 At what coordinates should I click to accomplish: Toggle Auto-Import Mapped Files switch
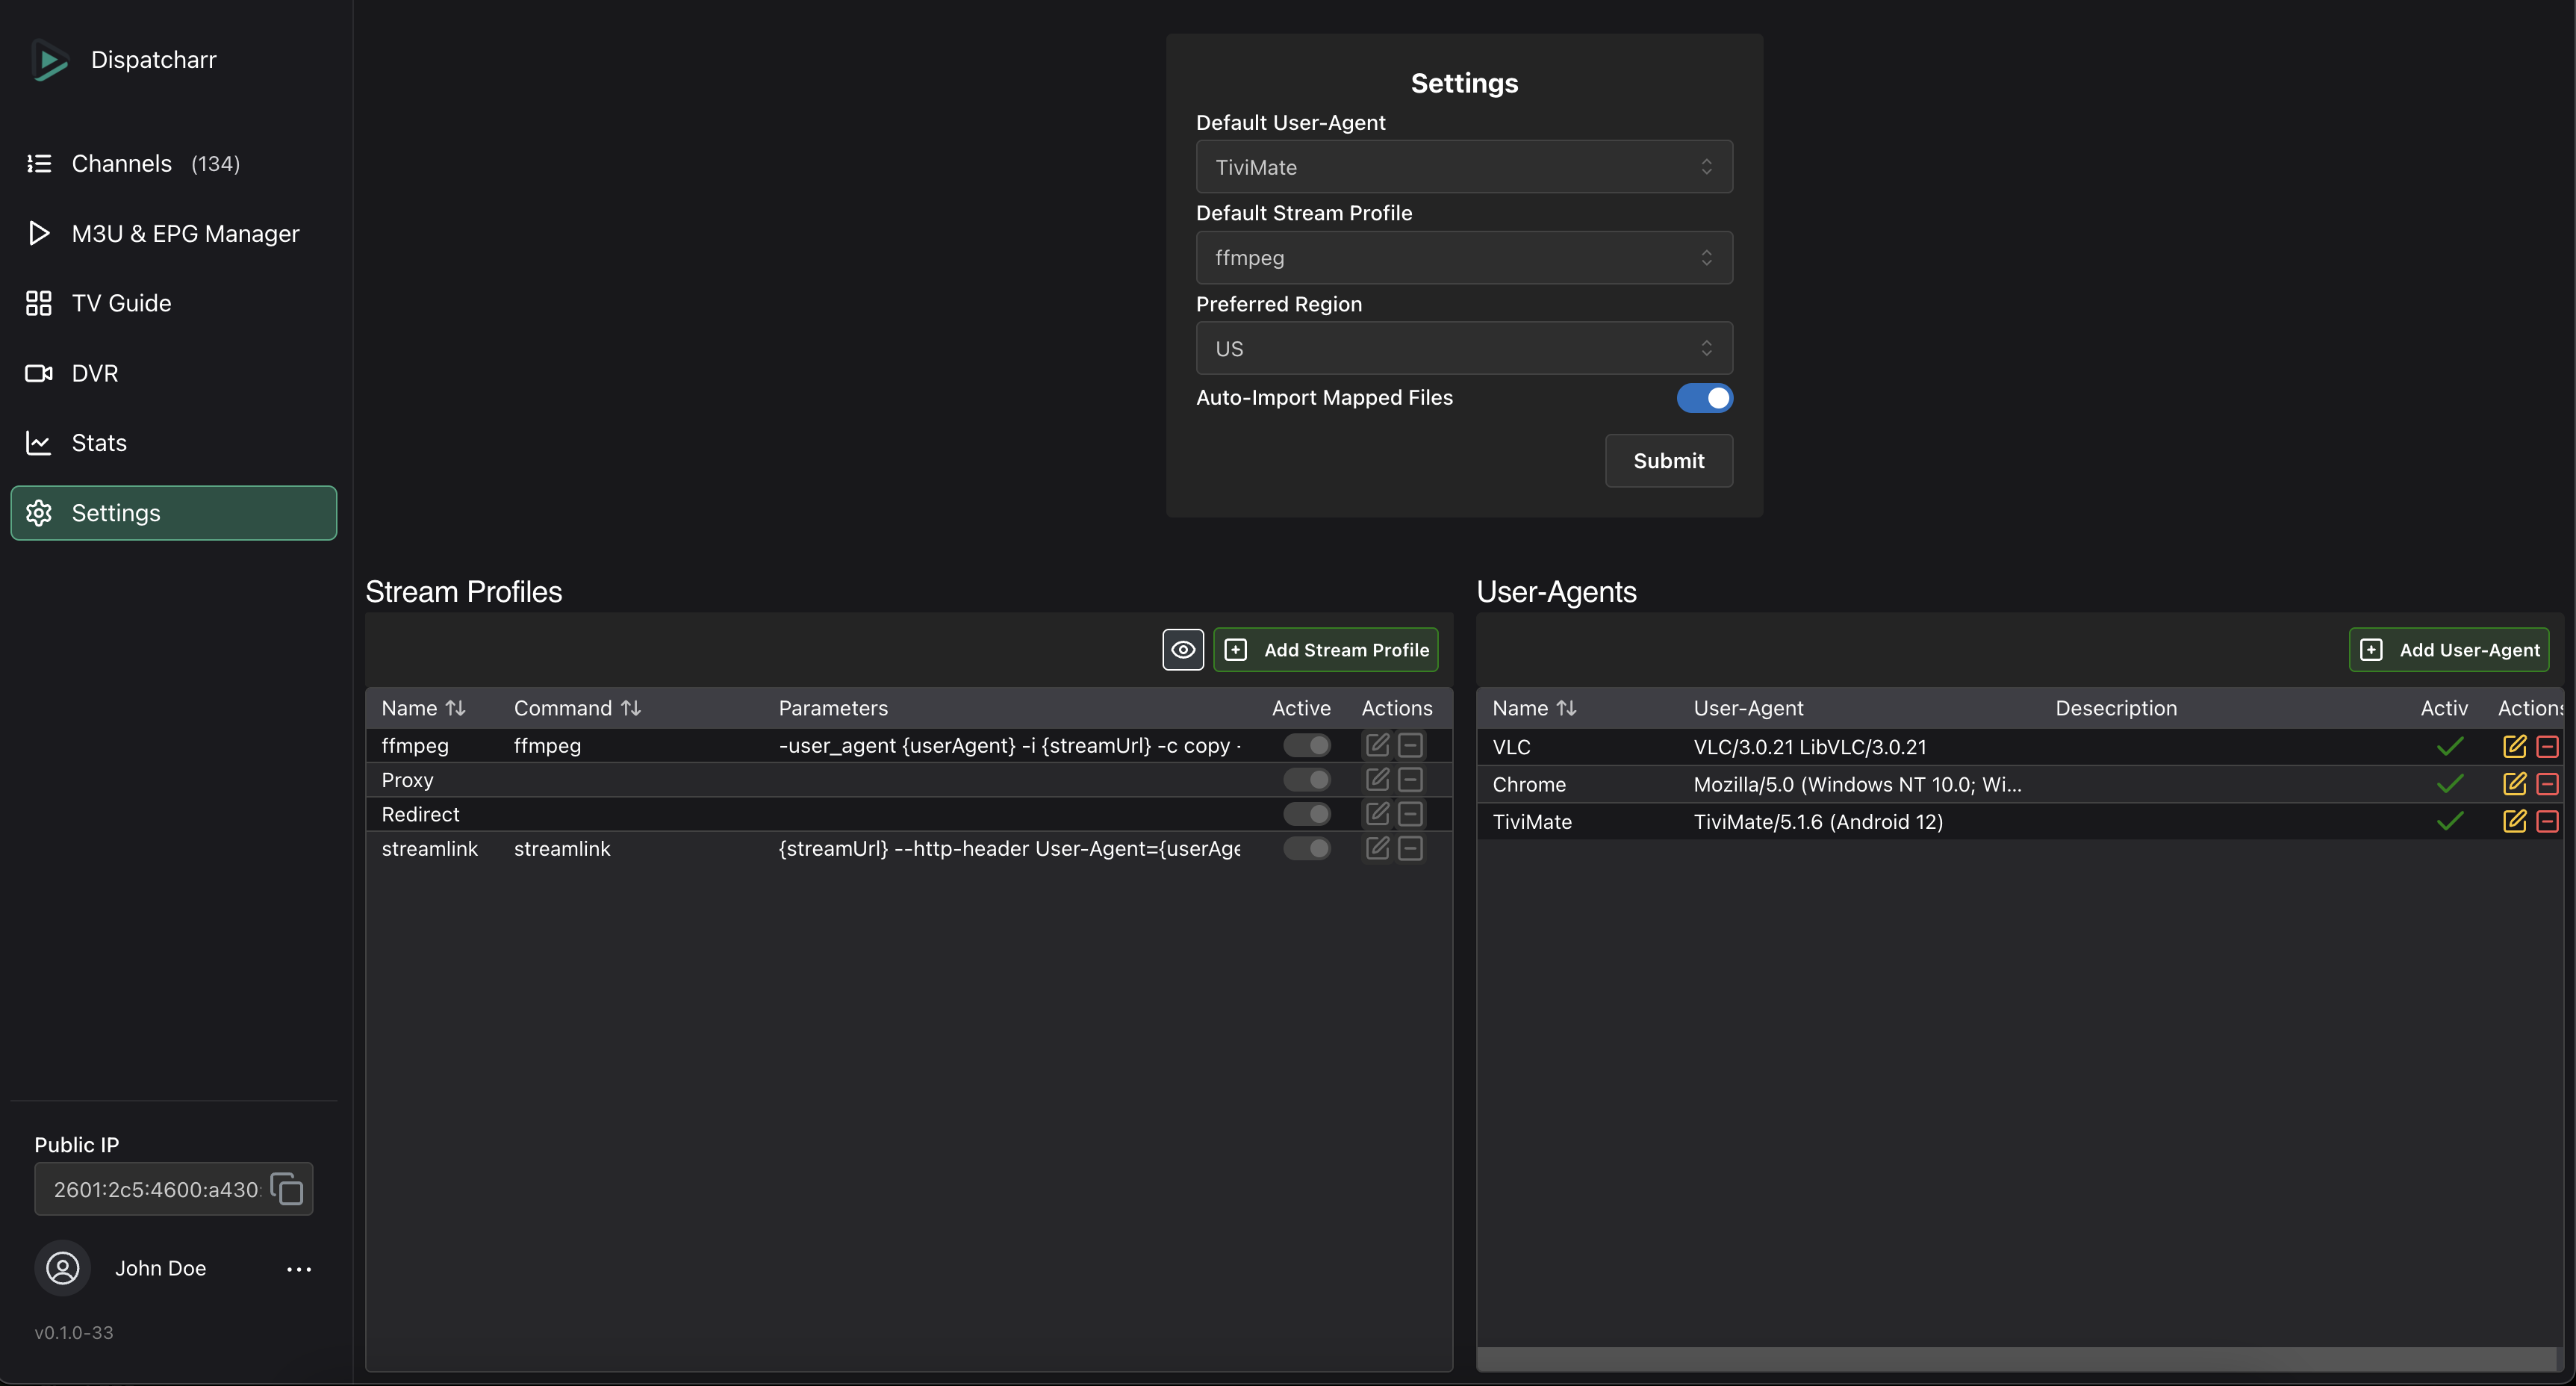coord(1704,398)
